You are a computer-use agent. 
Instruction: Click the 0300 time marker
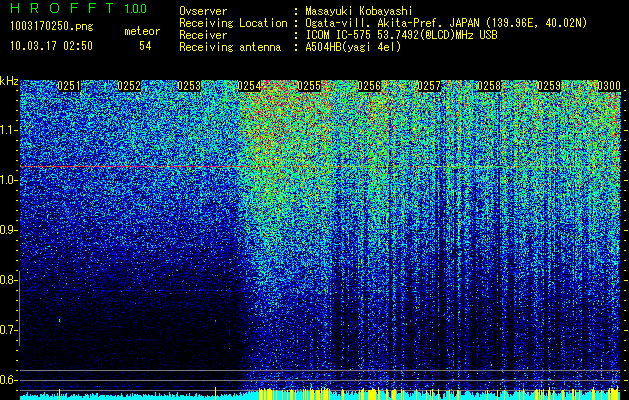point(609,86)
